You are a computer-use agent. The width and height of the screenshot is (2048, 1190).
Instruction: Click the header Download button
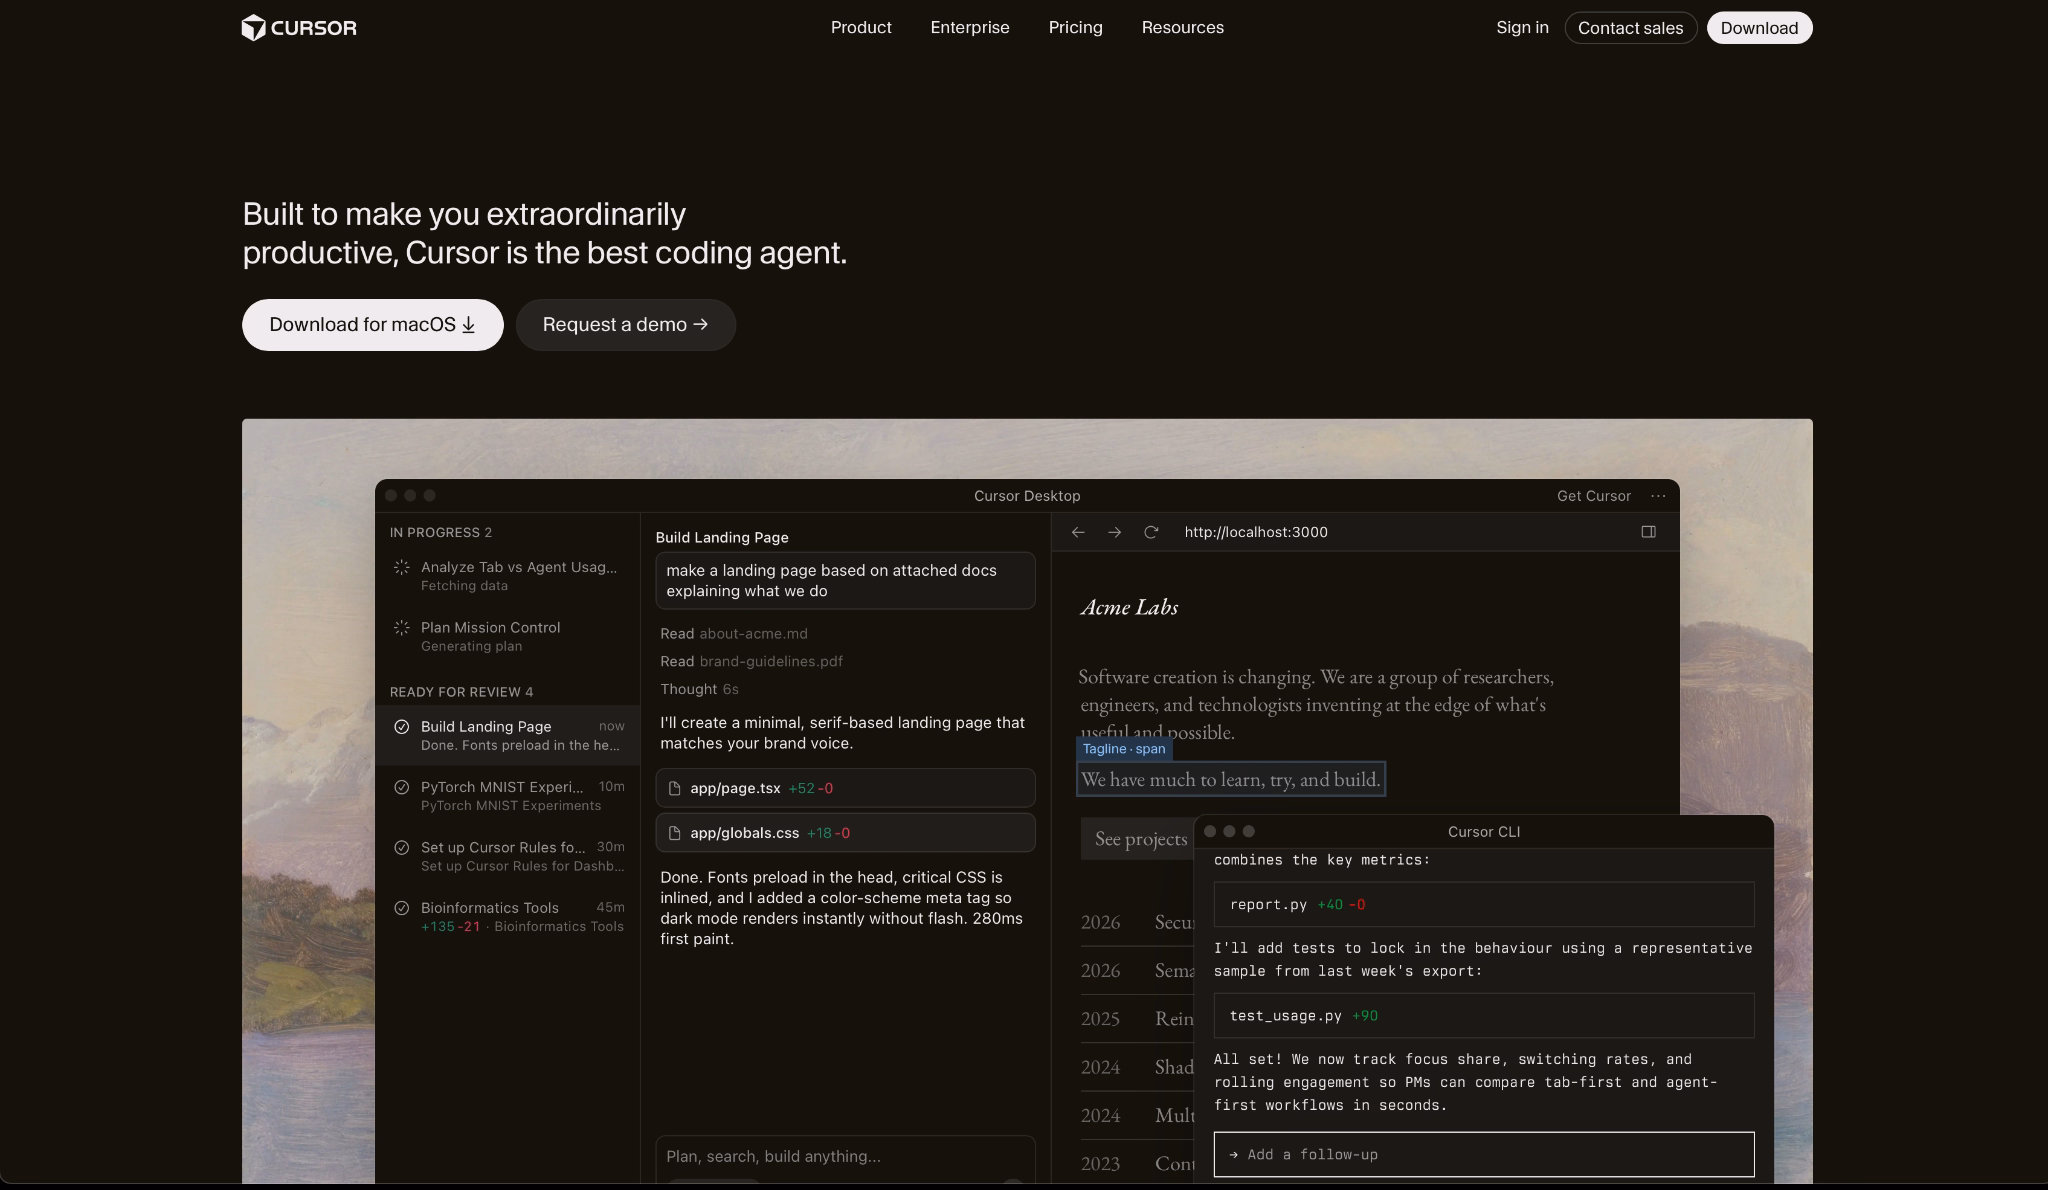(1759, 28)
